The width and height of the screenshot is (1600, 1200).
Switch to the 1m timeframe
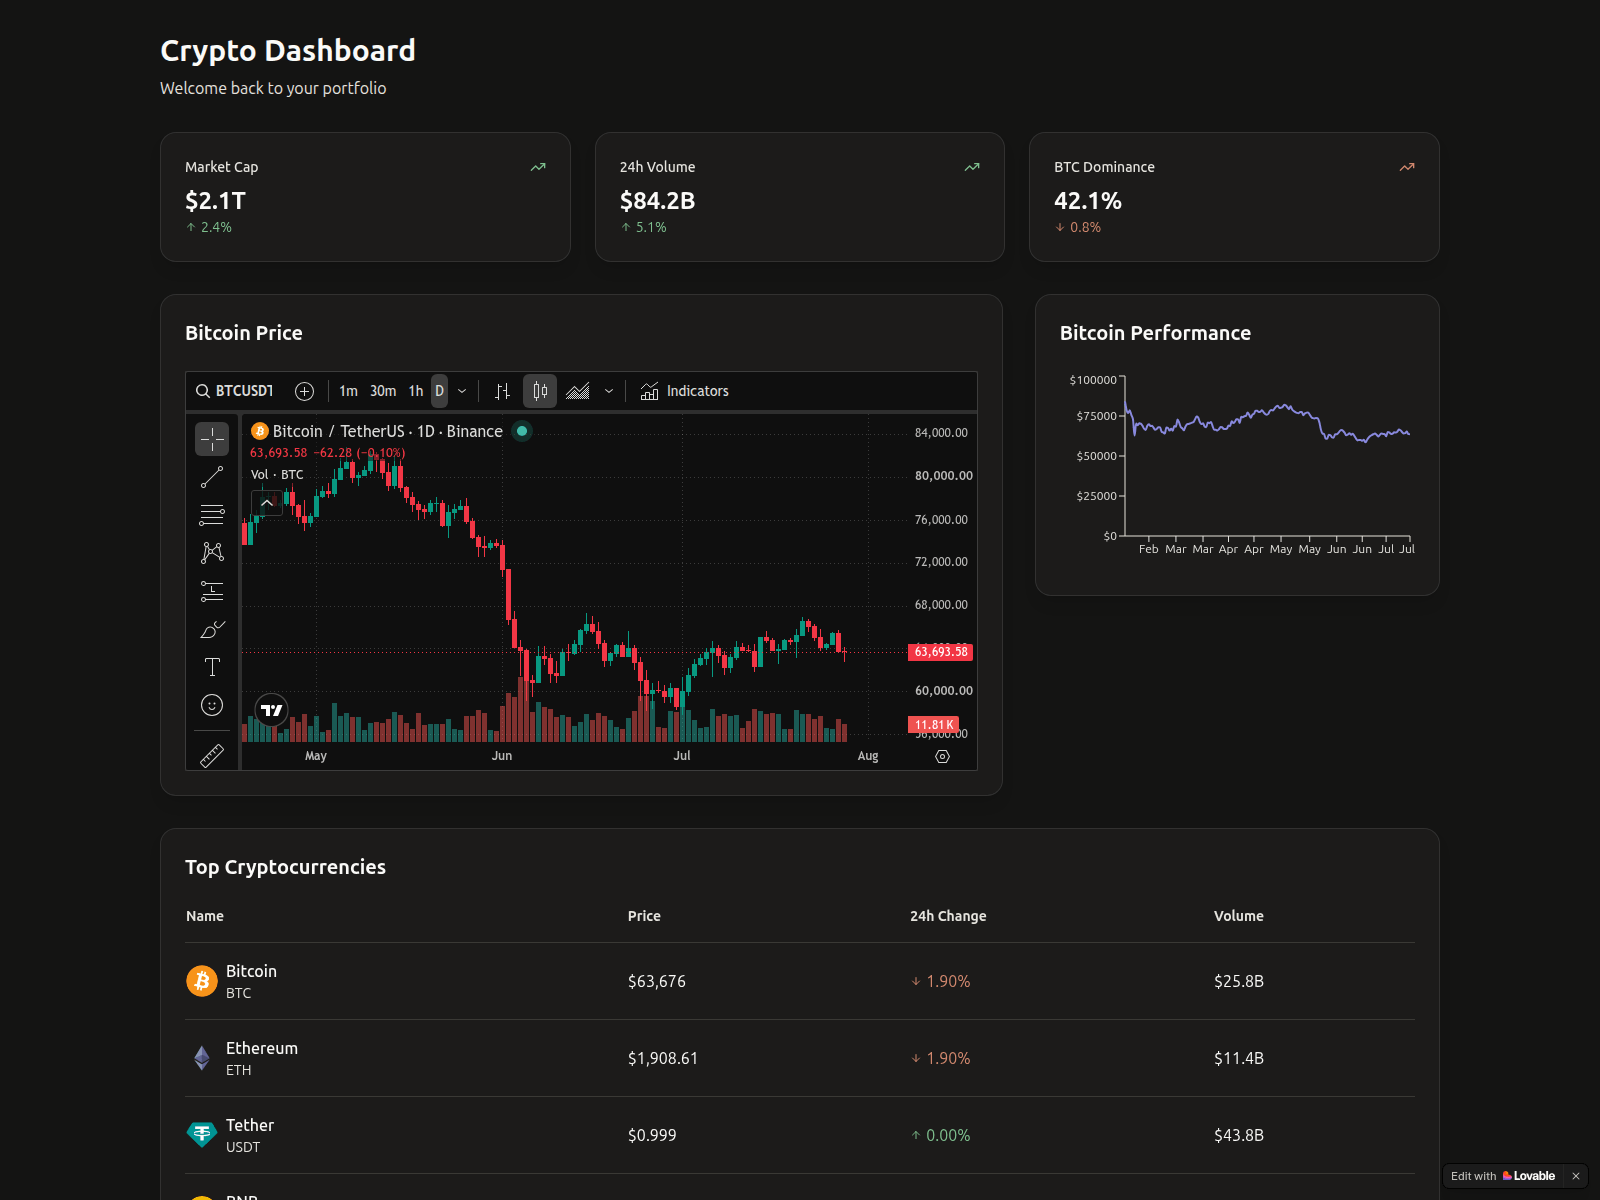click(x=348, y=391)
